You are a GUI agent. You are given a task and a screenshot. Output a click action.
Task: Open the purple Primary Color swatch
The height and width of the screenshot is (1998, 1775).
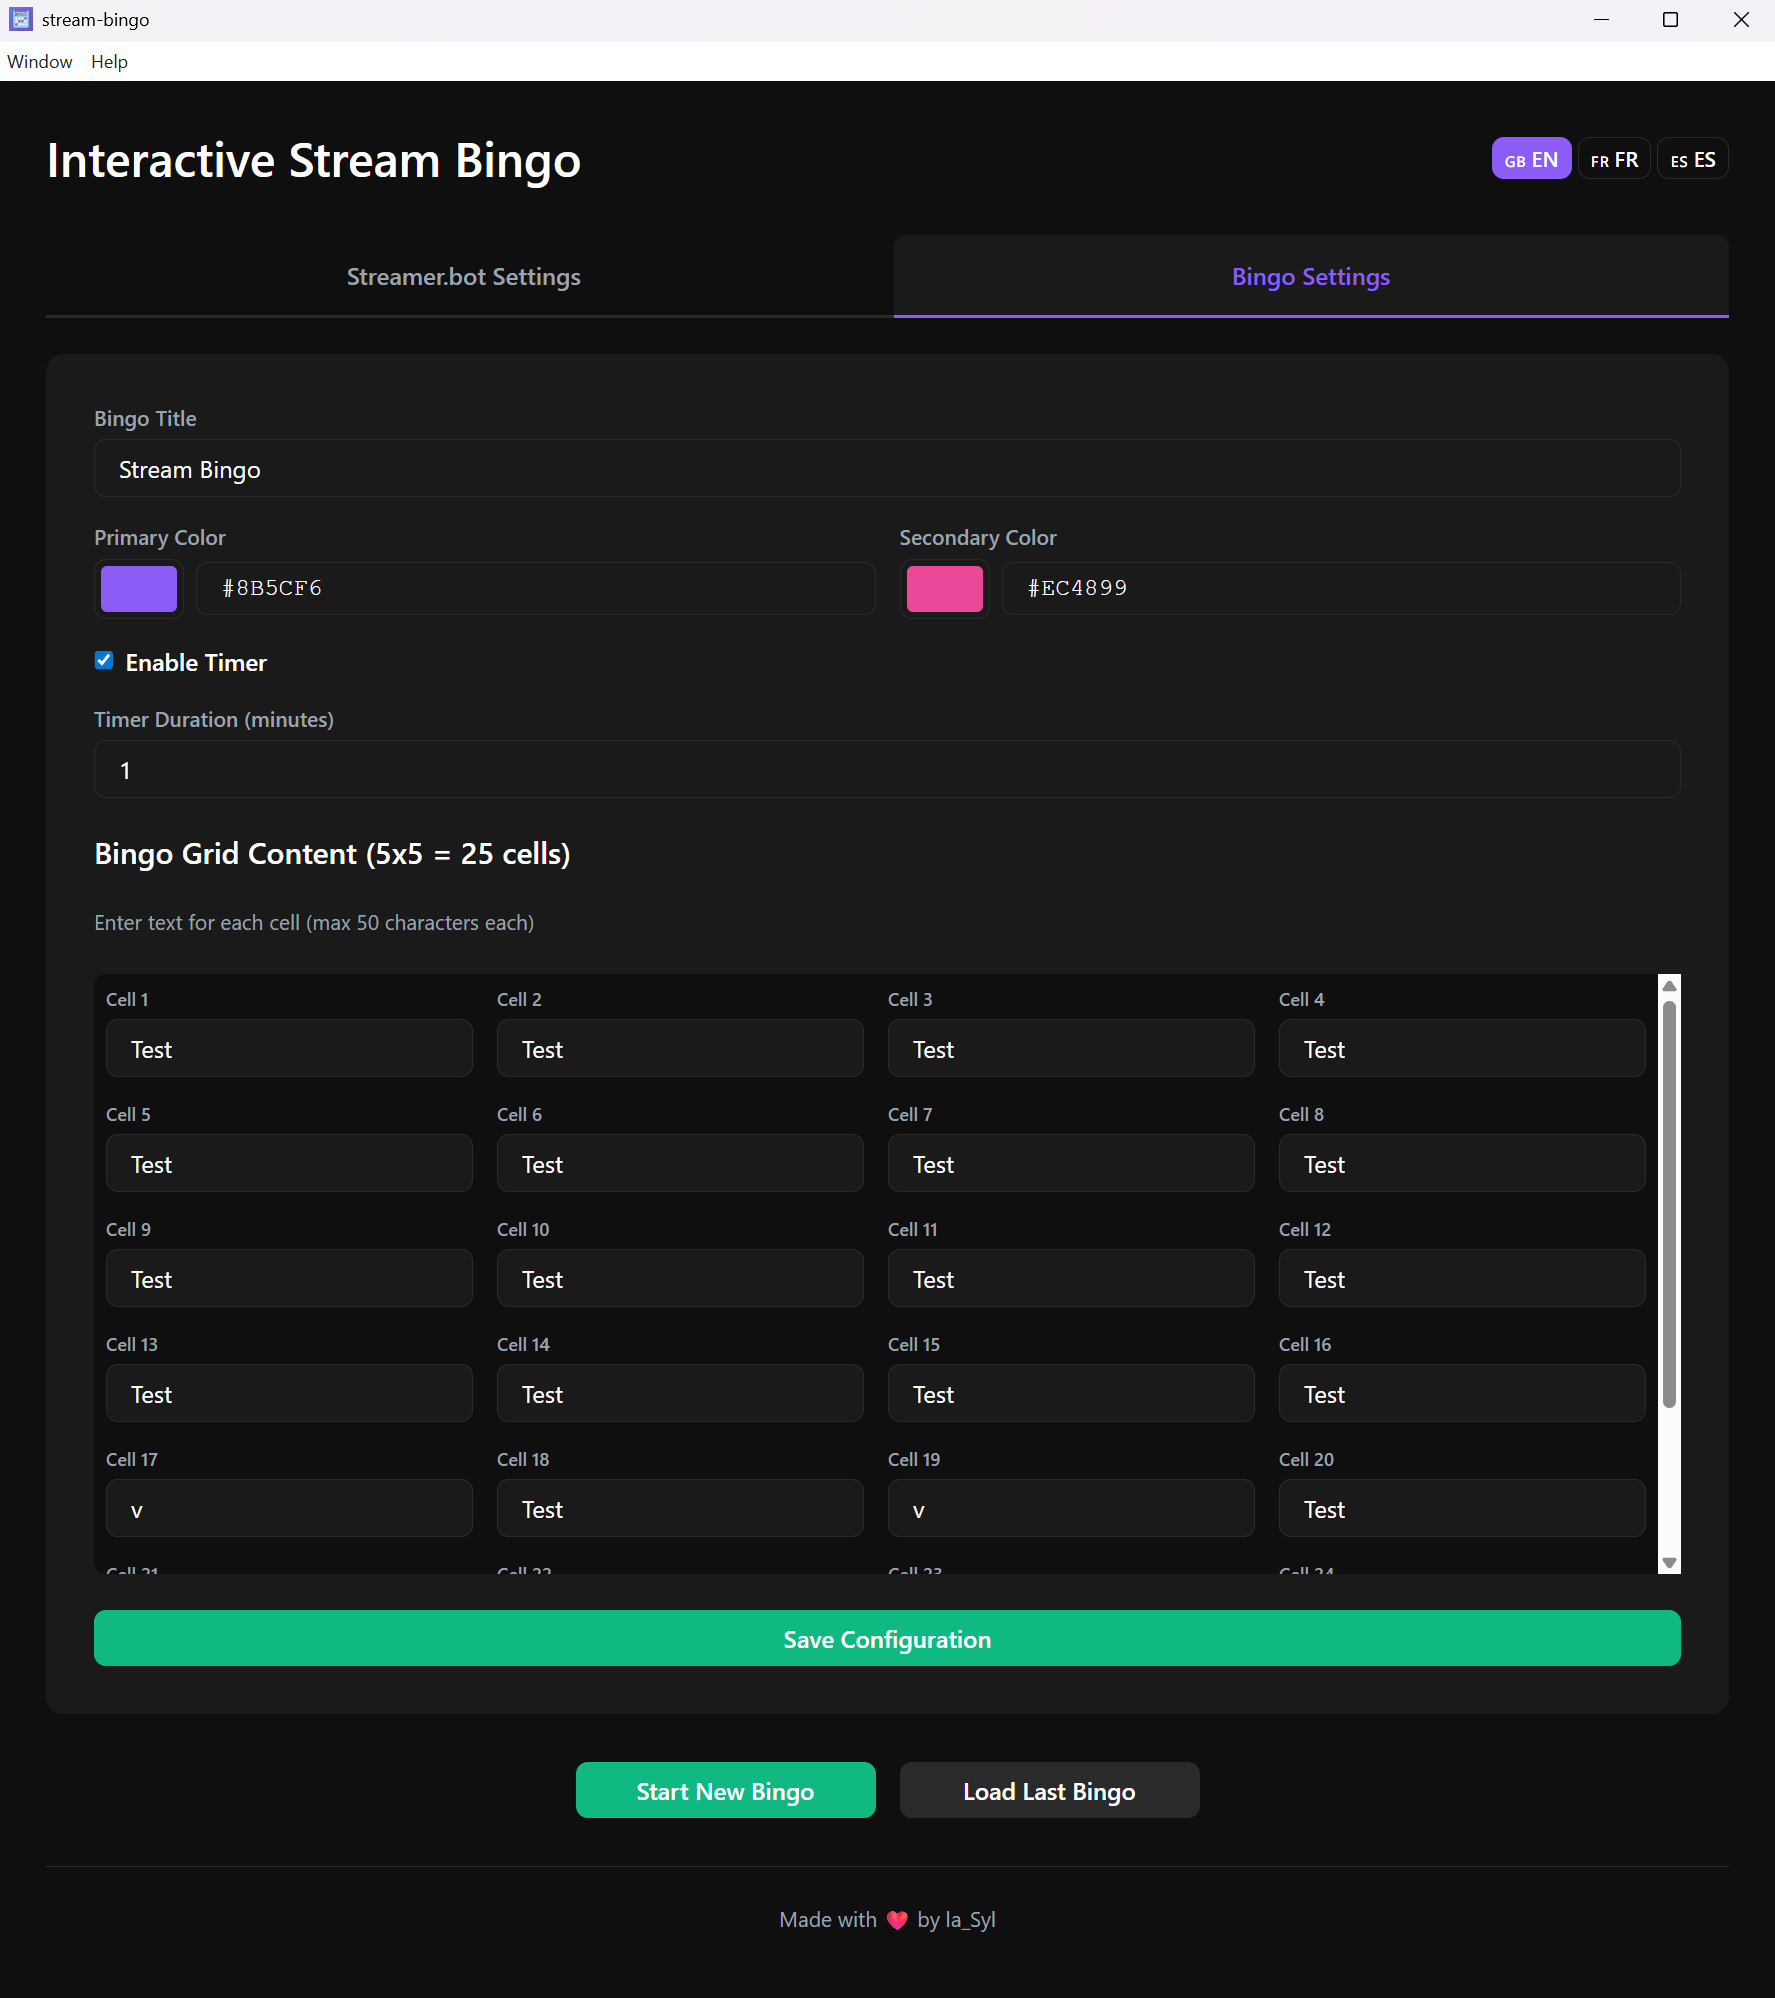click(x=139, y=588)
